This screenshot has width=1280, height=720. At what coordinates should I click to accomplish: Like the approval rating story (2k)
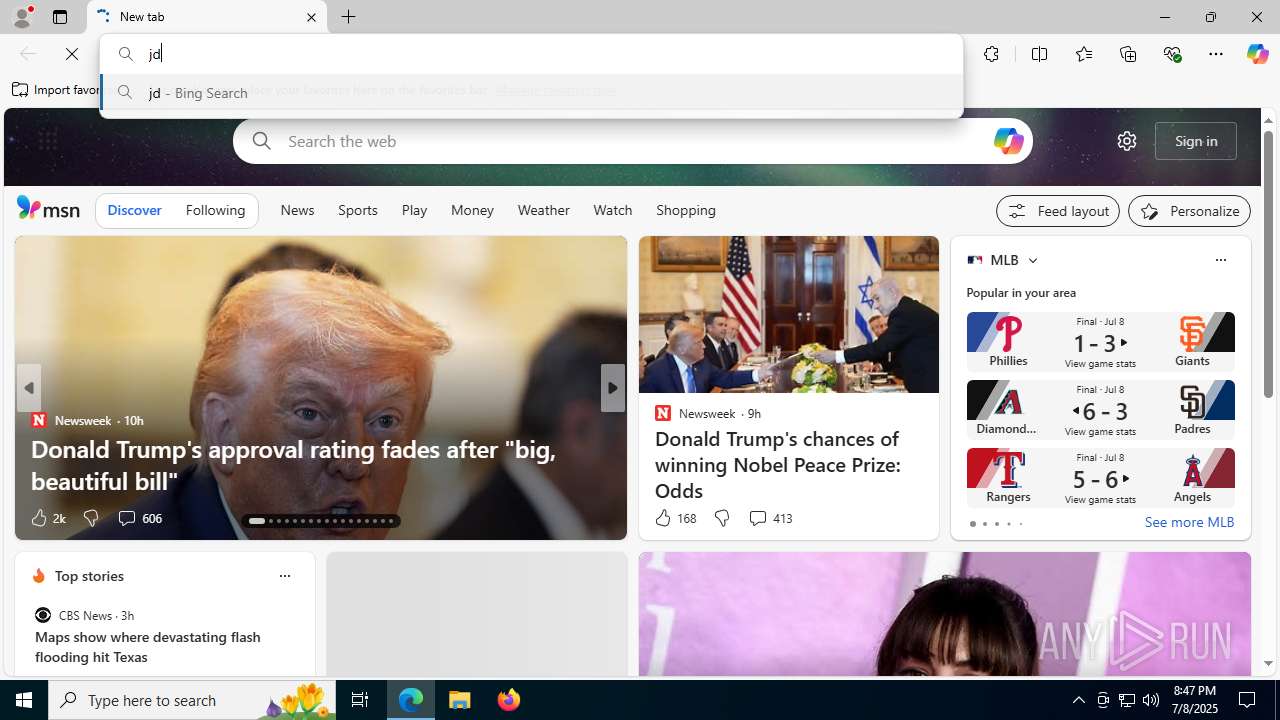(47, 518)
